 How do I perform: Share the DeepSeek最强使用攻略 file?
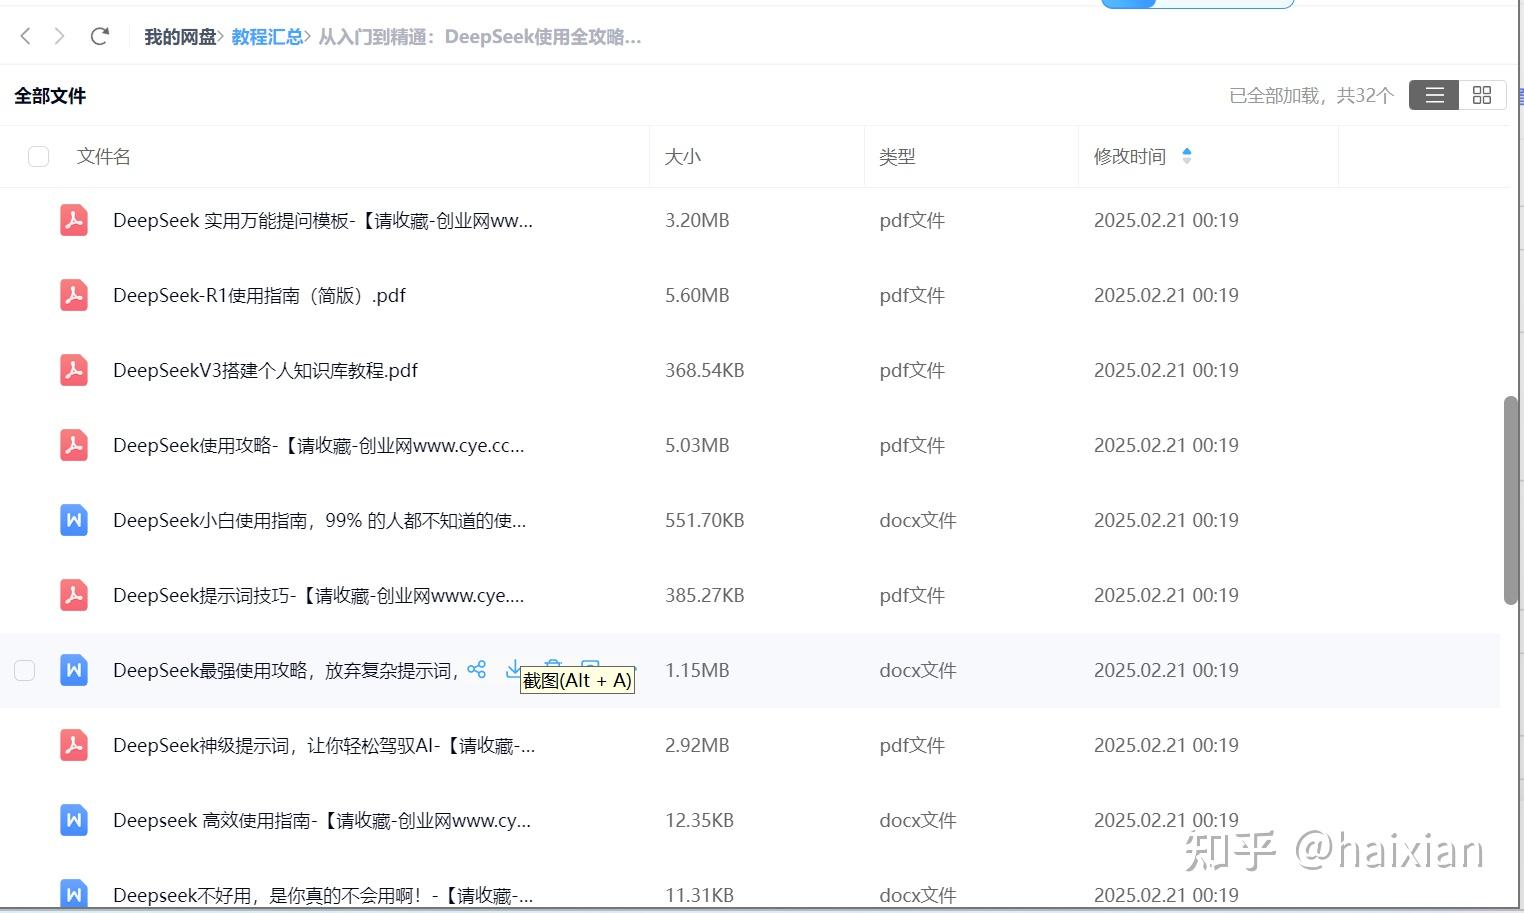[x=477, y=669]
